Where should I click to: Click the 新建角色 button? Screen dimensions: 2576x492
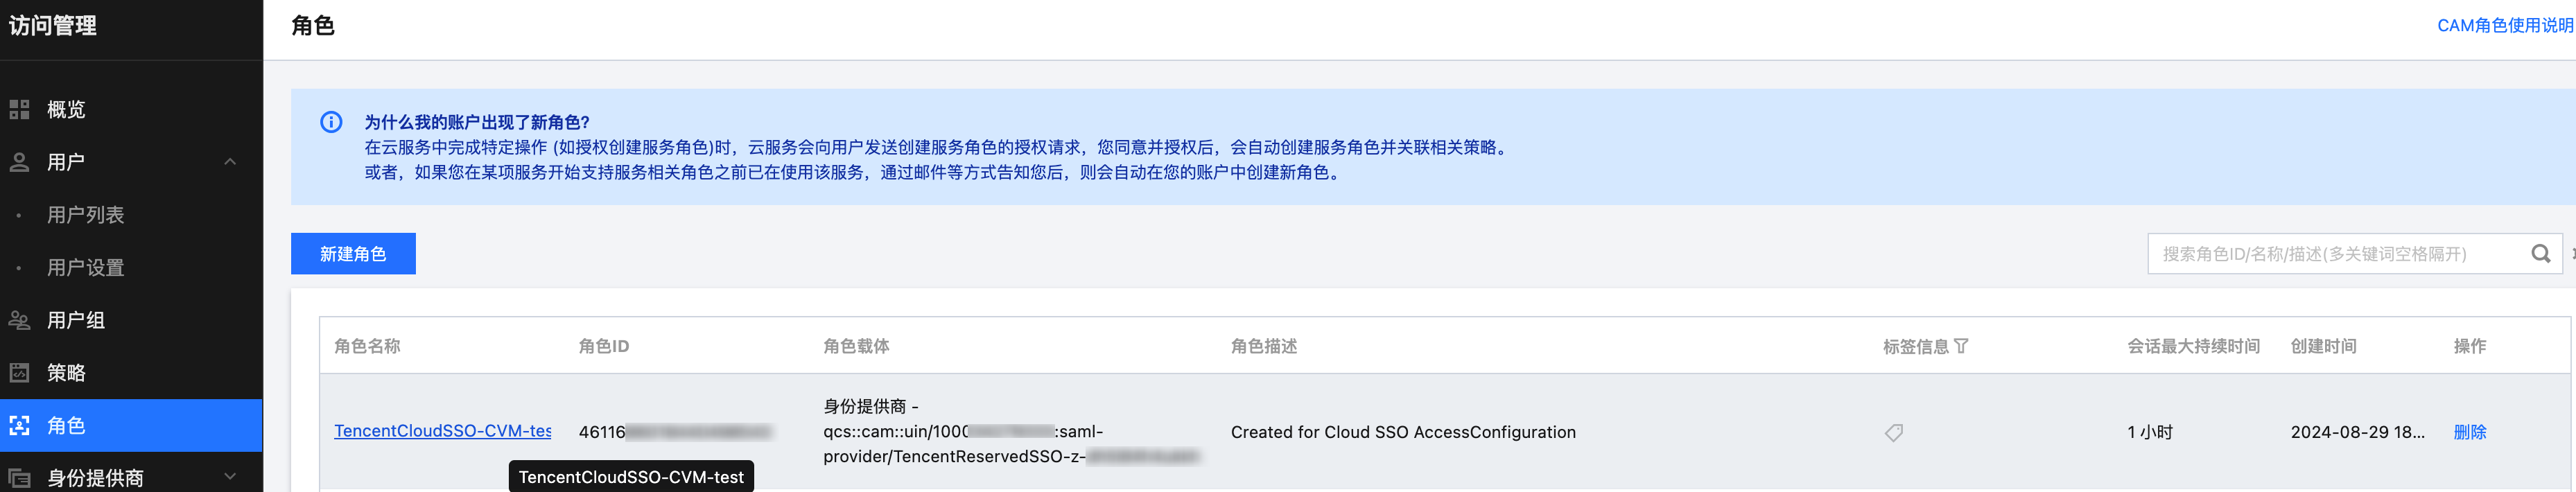point(353,254)
